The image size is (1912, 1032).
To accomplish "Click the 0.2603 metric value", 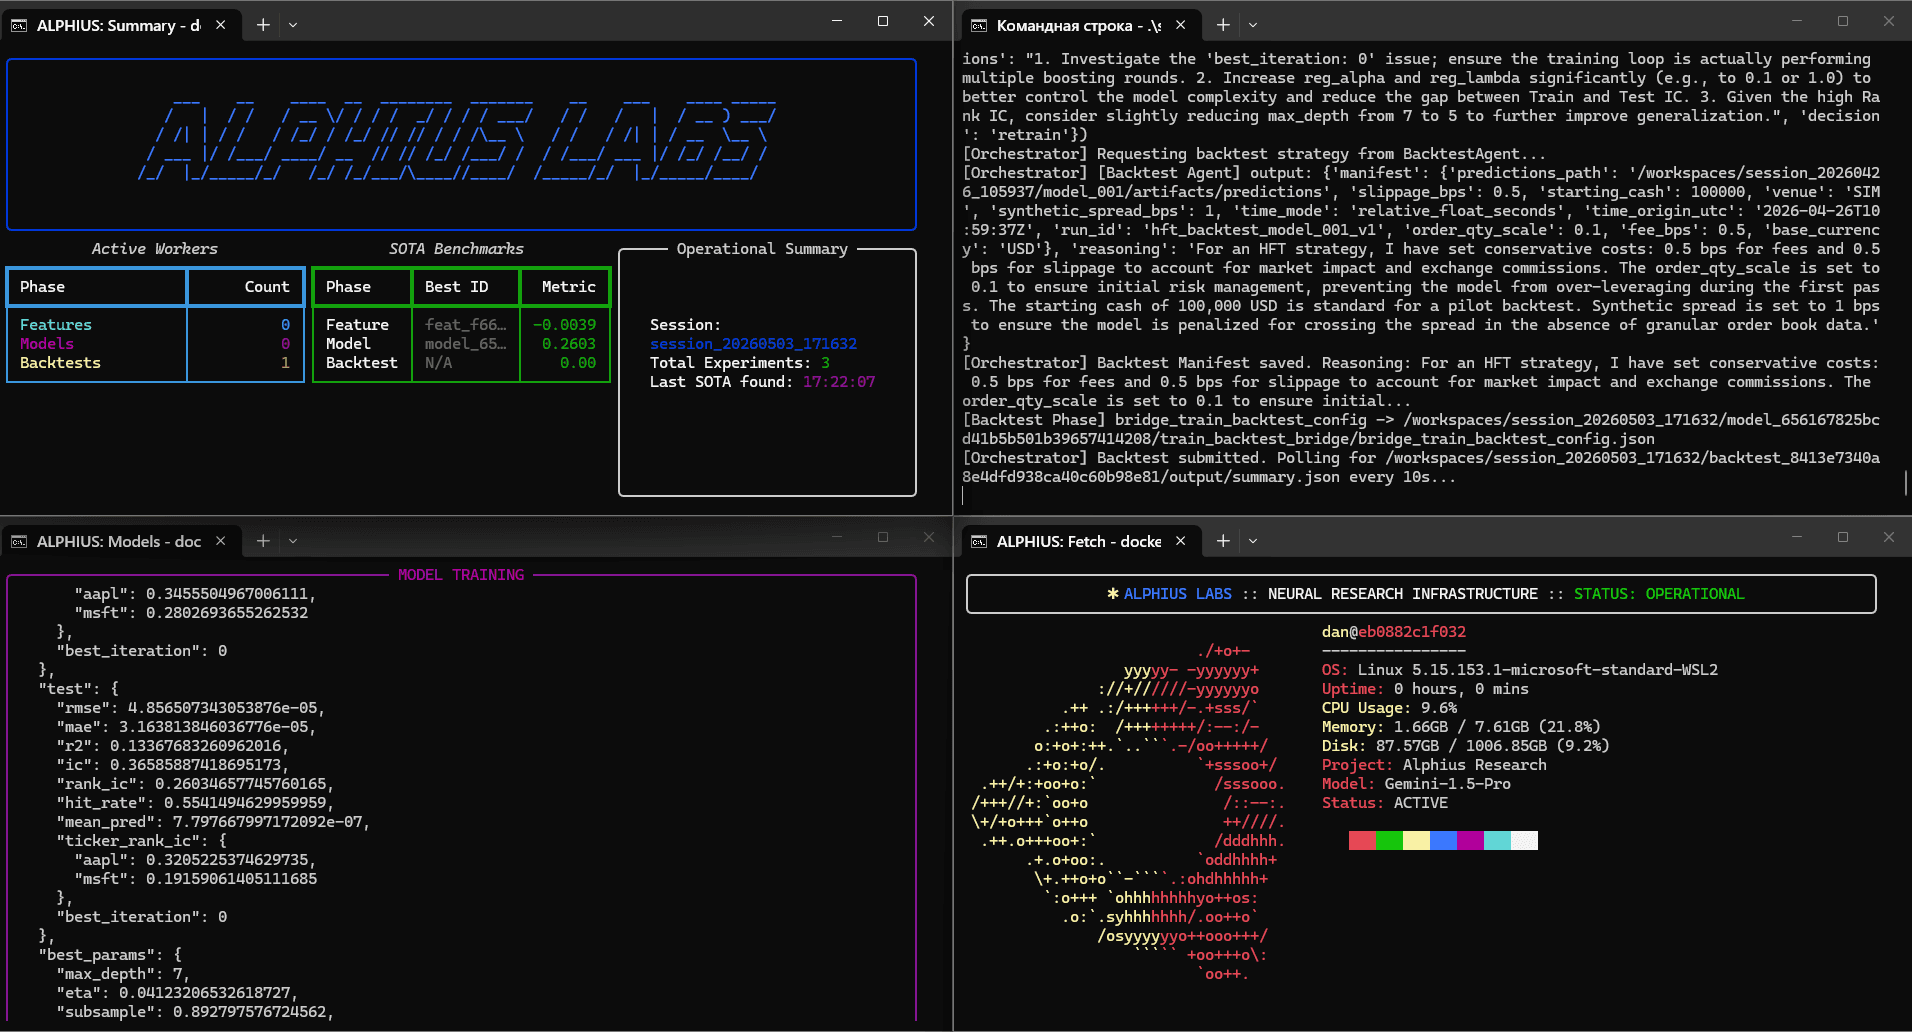I will point(569,344).
